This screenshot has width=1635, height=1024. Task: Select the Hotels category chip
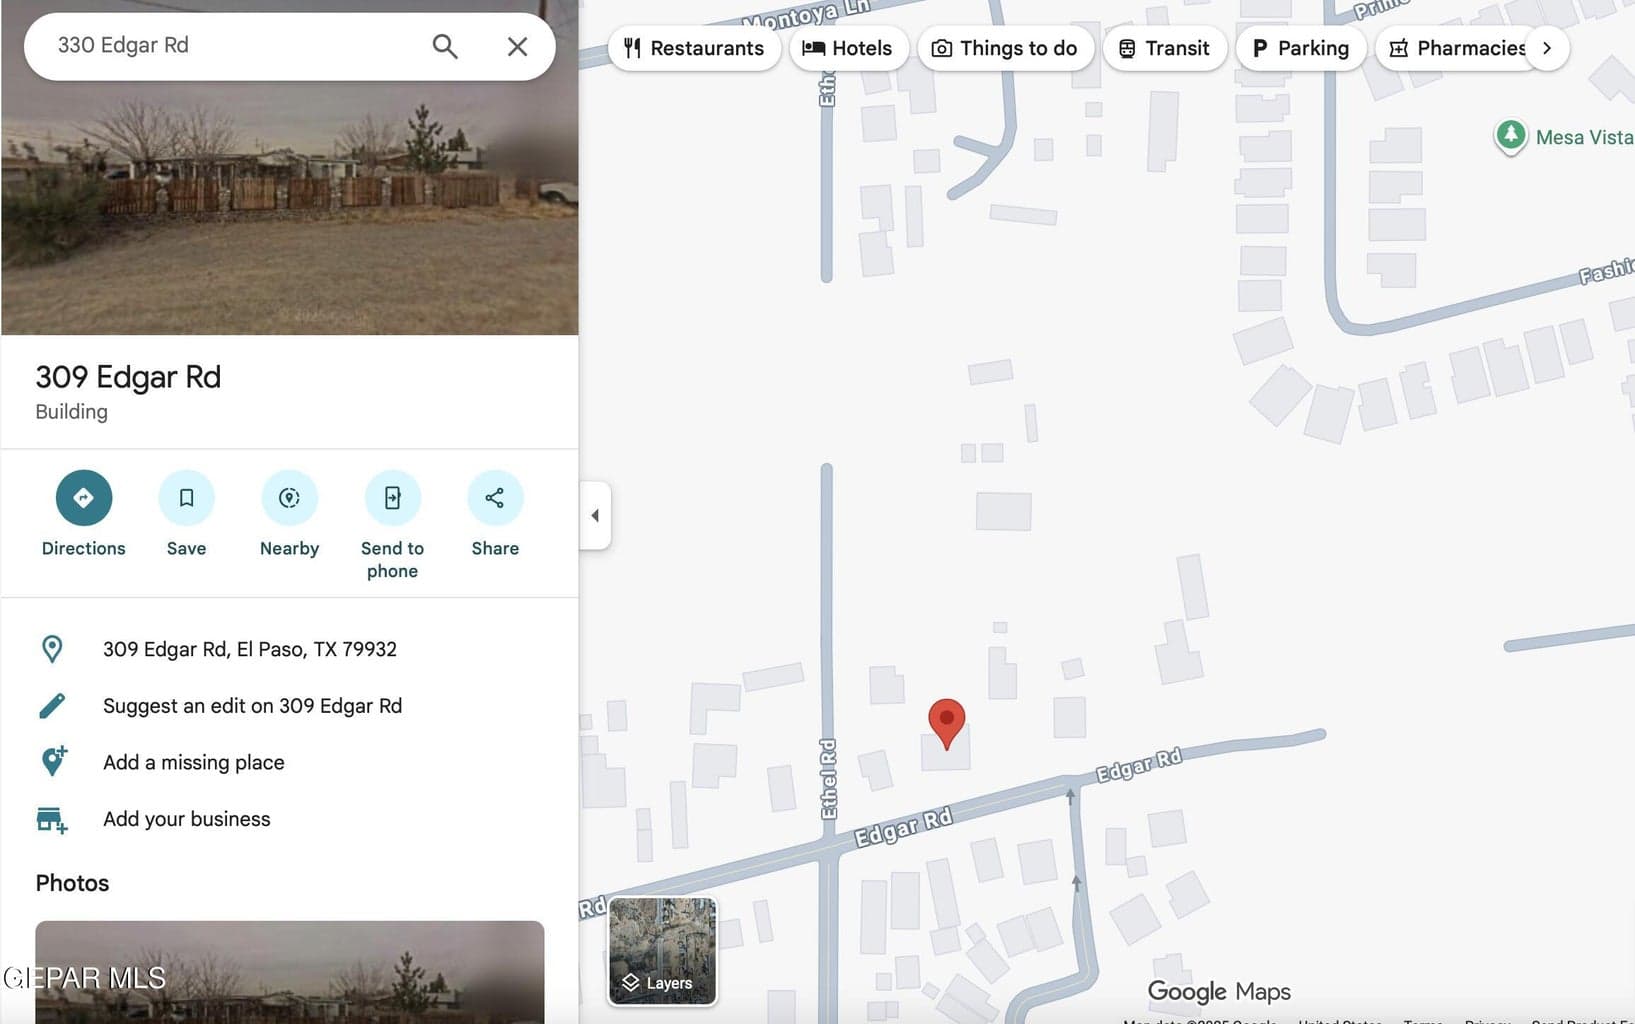[x=848, y=48]
